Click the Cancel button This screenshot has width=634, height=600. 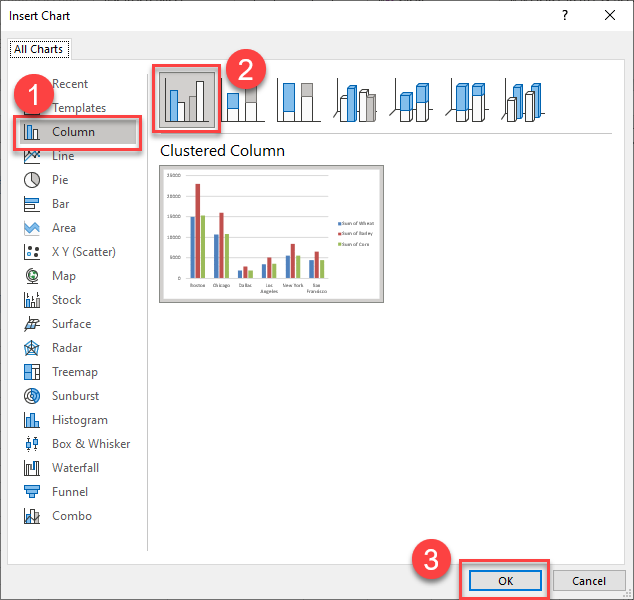pos(588,581)
